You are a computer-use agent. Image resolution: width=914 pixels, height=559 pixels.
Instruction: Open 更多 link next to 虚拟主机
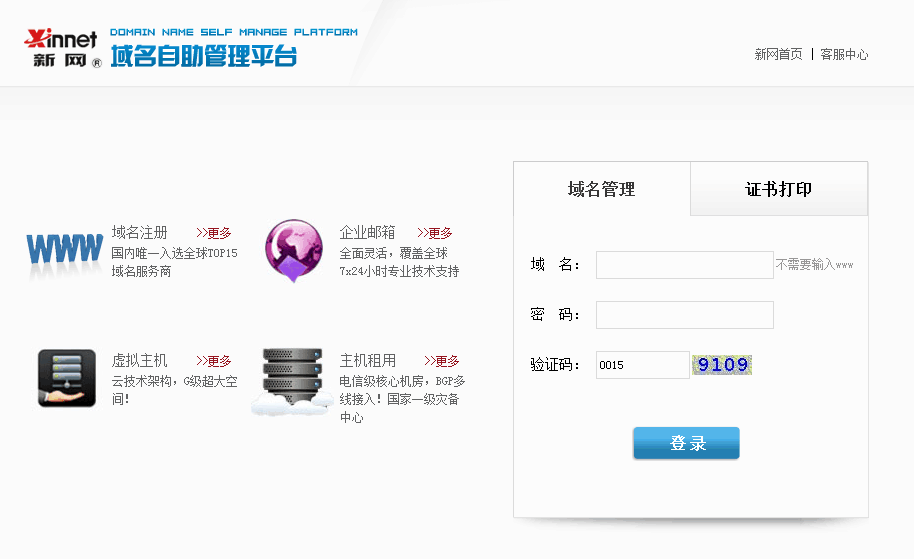214,361
